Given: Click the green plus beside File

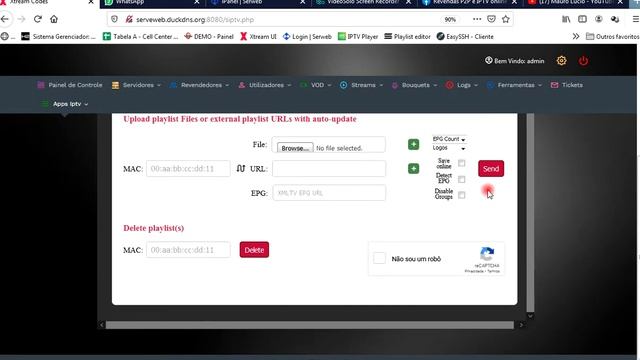Looking at the screenshot, I should coord(413,144).
